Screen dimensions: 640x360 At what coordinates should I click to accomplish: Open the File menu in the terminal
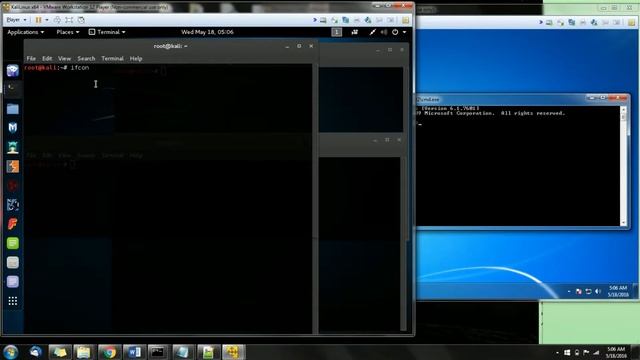coord(31,58)
